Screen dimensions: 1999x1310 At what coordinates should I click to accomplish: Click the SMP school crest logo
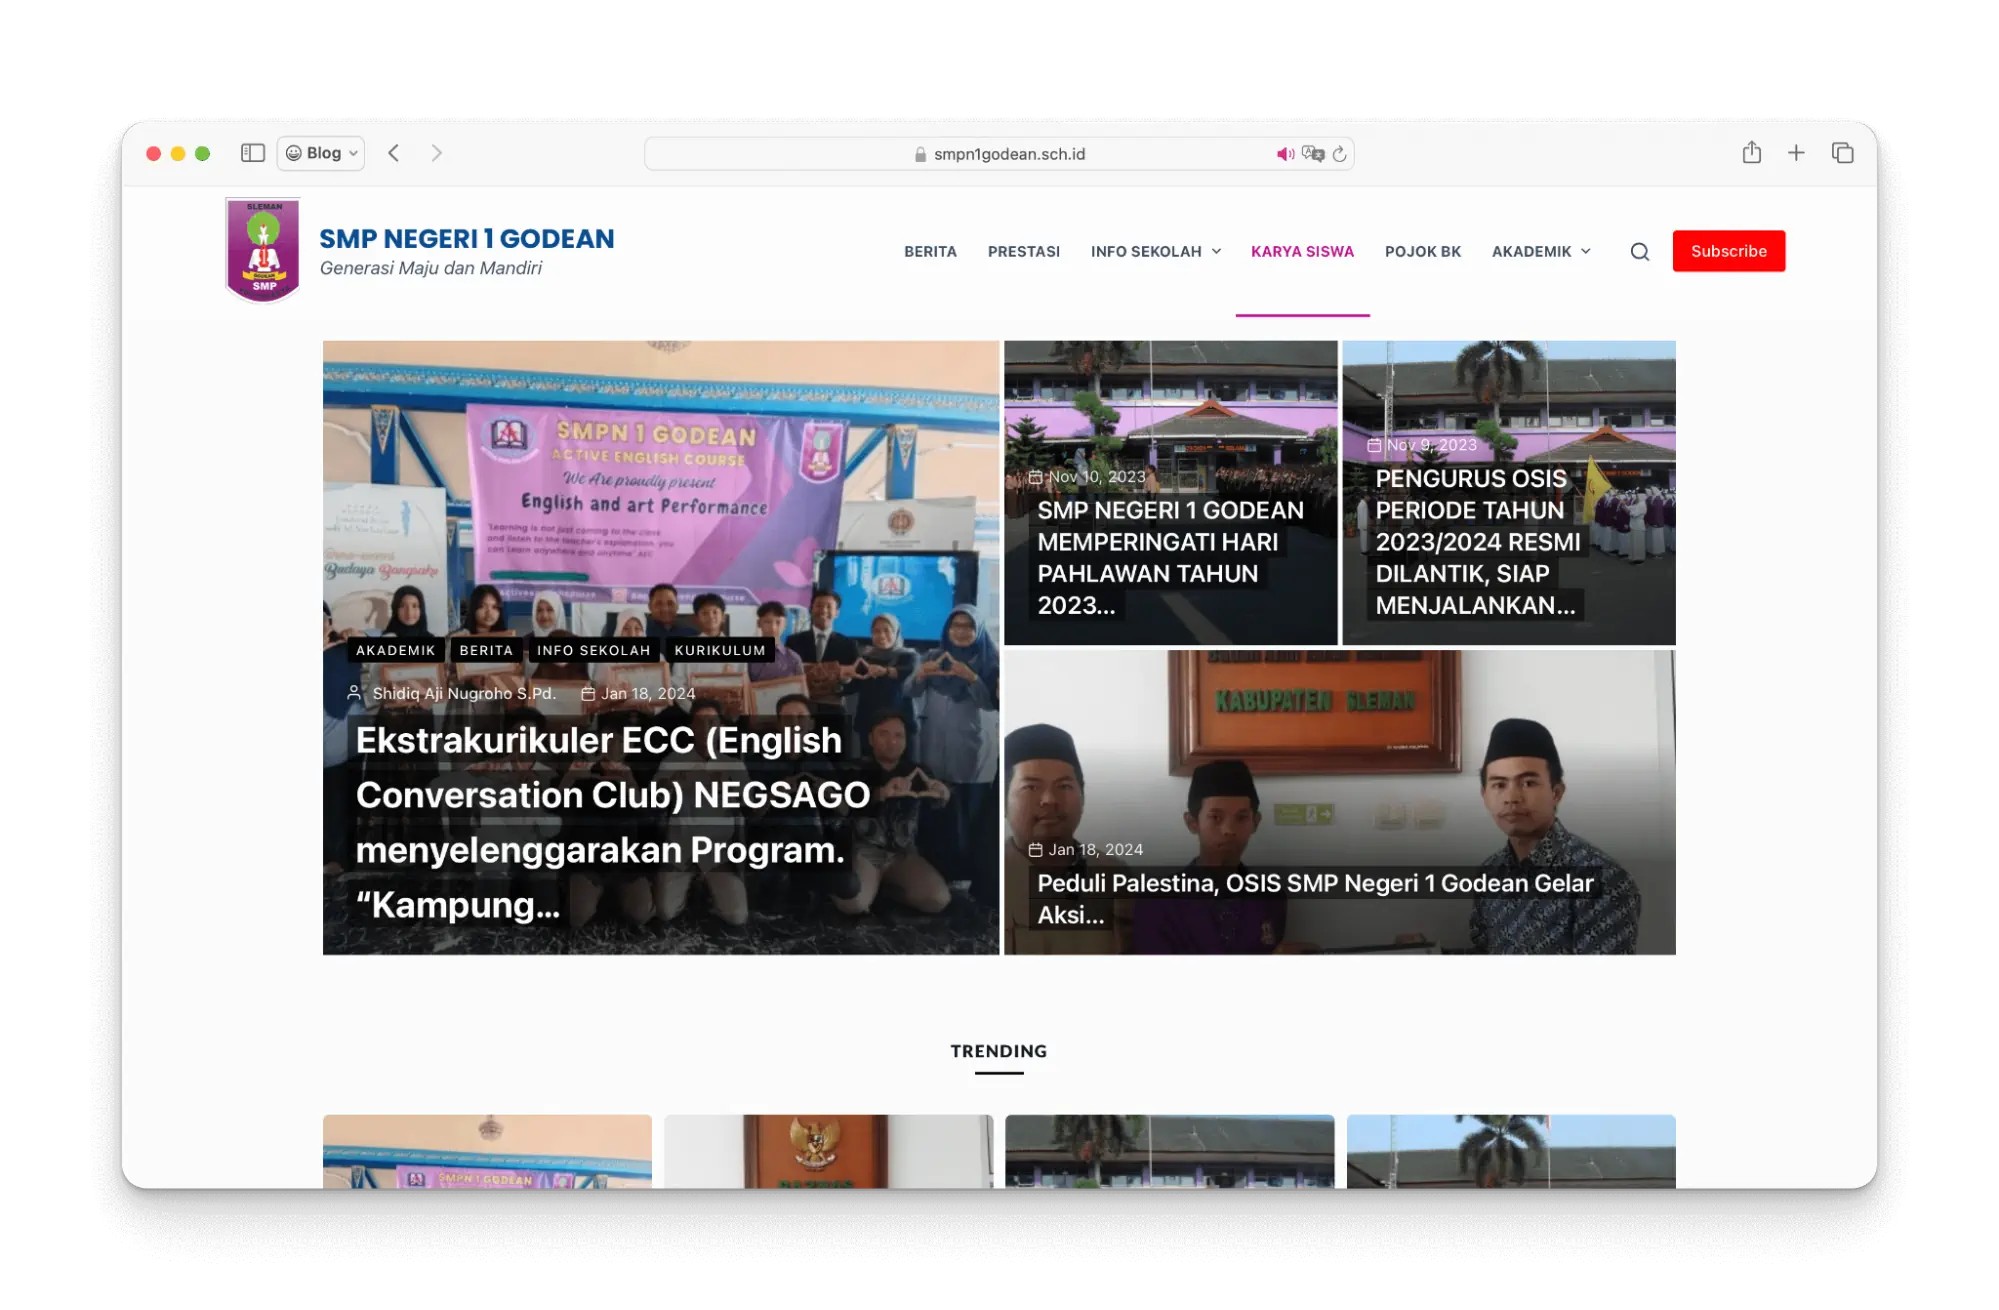[263, 250]
